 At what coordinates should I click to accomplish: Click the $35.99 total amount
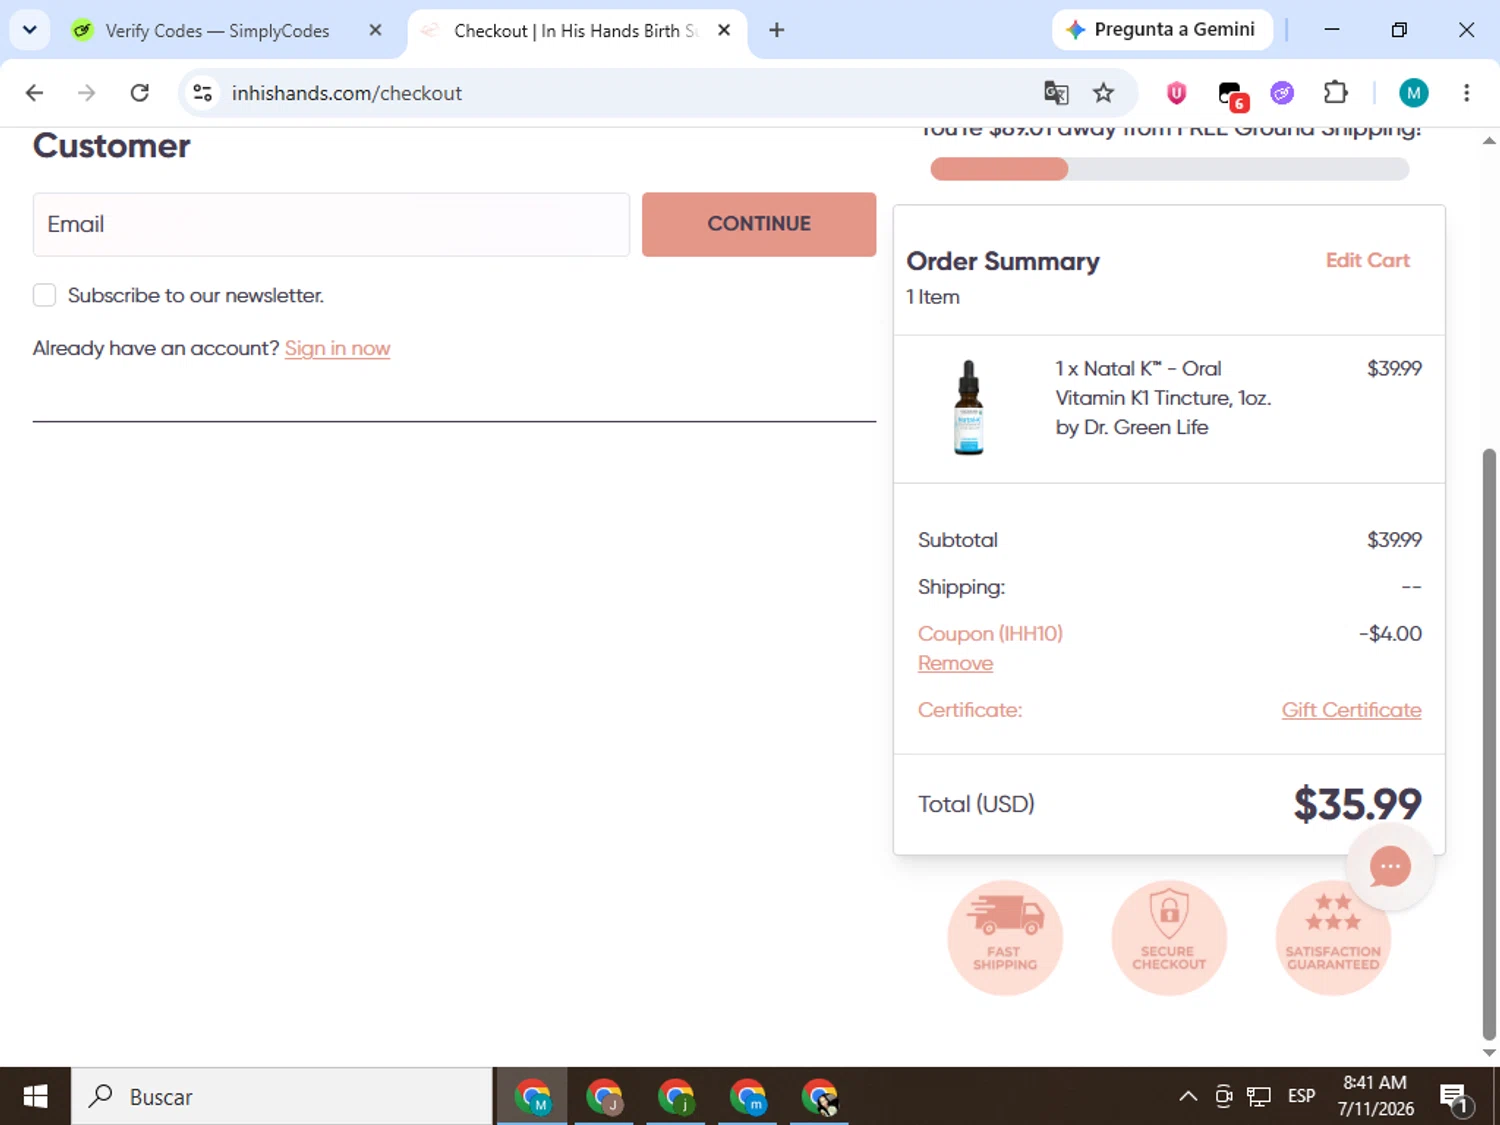click(1357, 804)
